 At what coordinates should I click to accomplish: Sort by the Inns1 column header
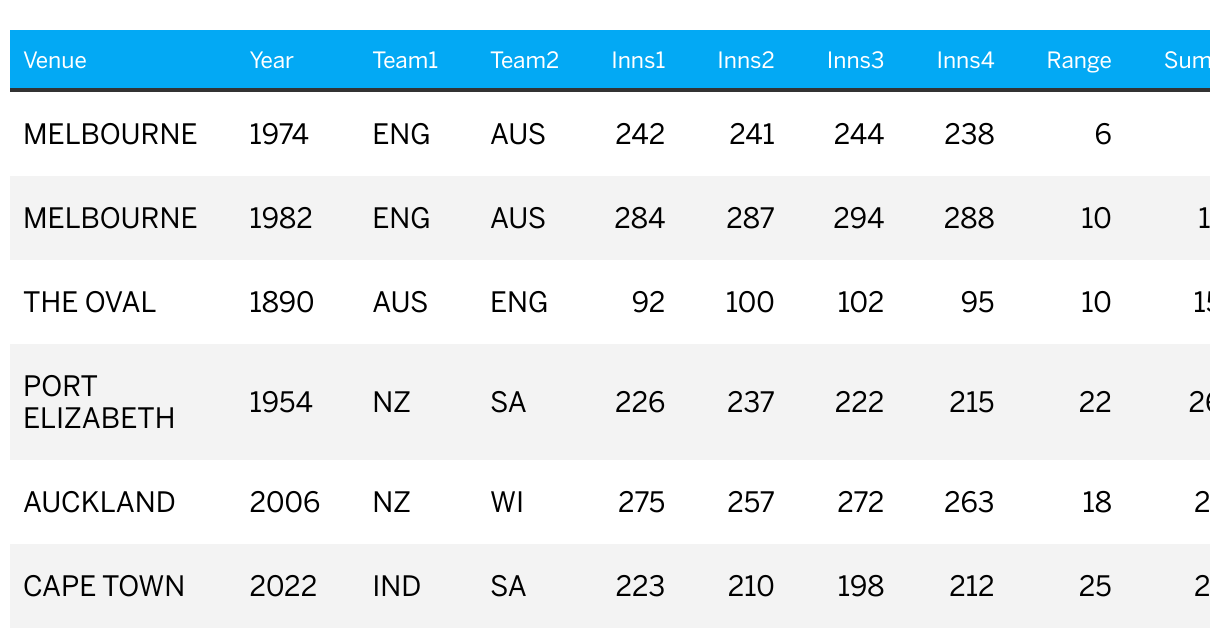[638, 60]
